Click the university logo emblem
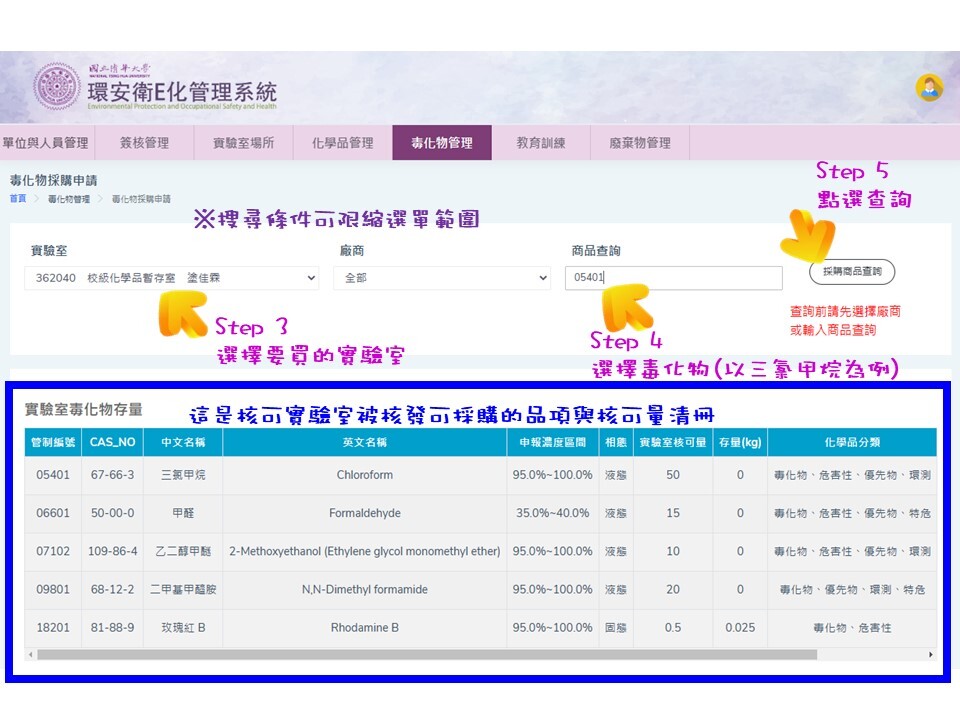The width and height of the screenshot is (960, 720). click(x=57, y=87)
